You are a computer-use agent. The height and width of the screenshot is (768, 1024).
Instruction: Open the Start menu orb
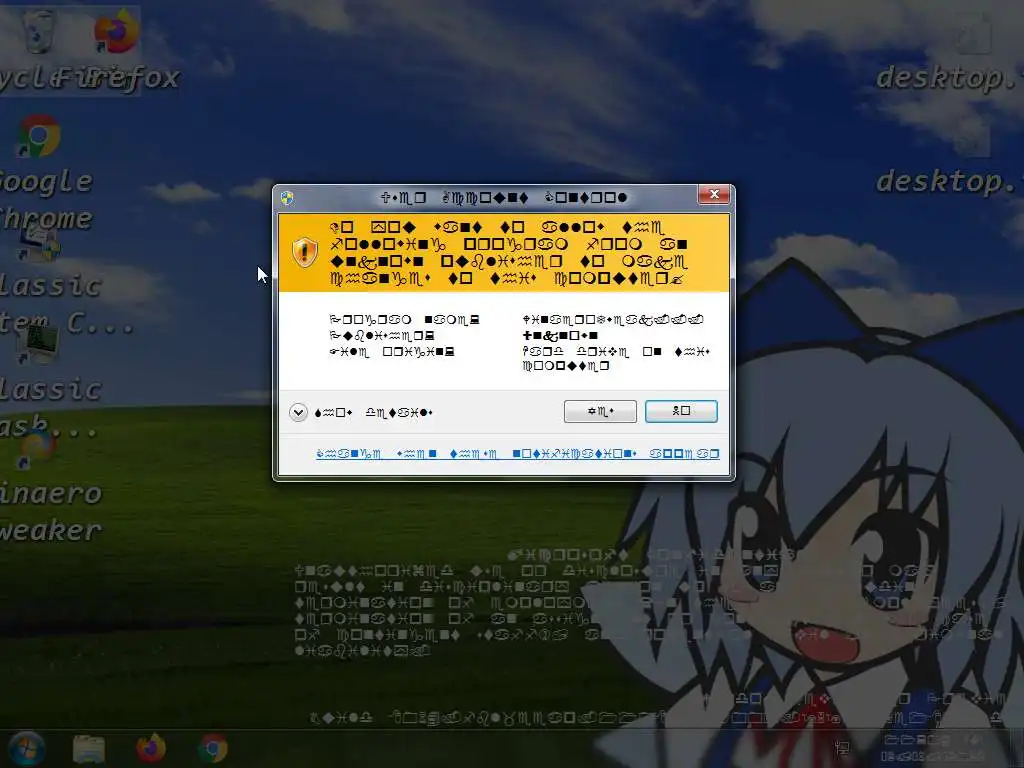coord(26,748)
